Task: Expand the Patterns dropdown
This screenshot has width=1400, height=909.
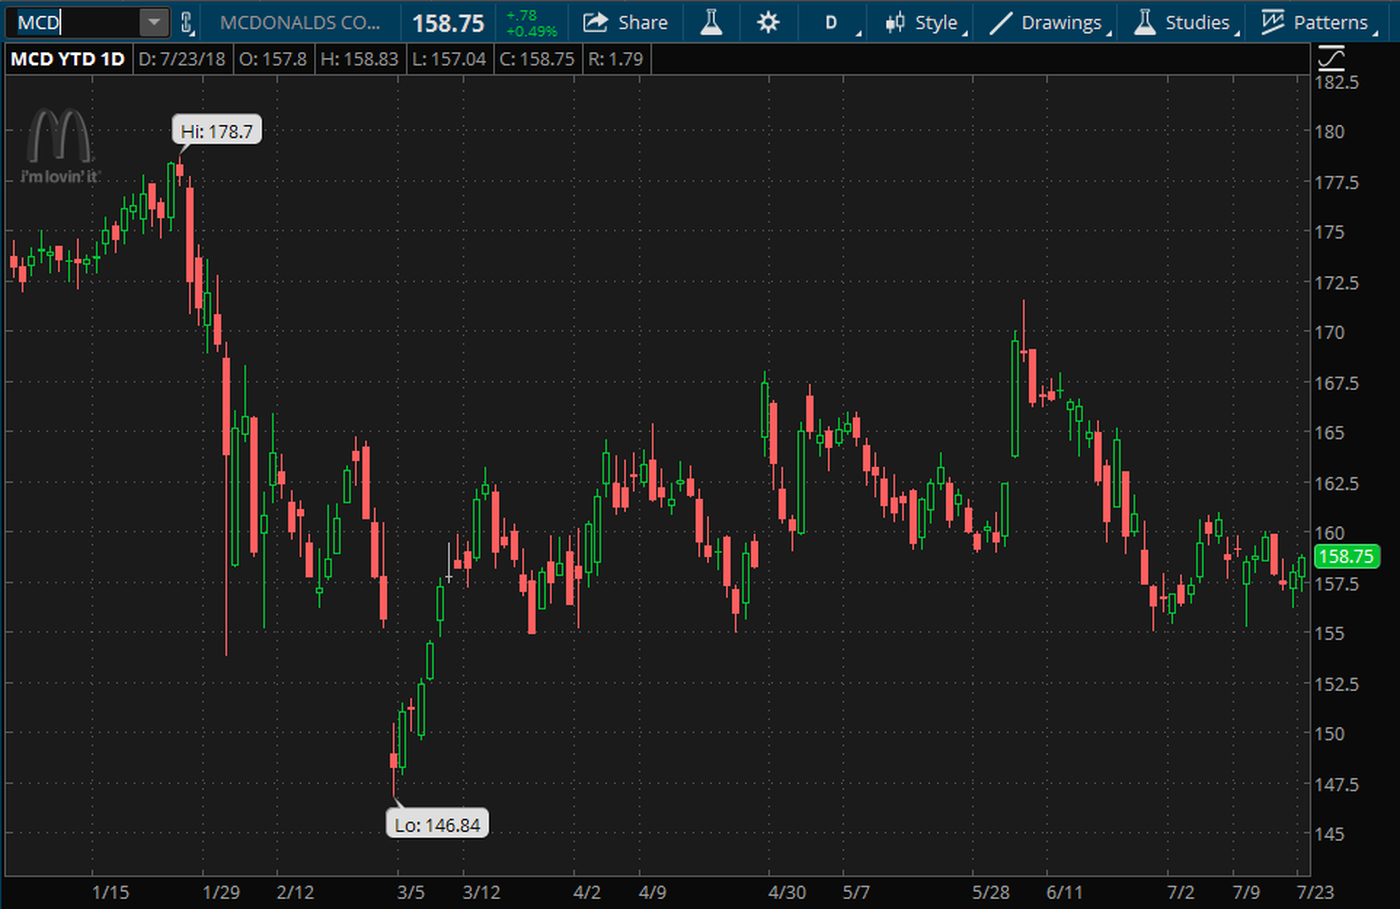Action: pyautogui.click(x=1316, y=22)
